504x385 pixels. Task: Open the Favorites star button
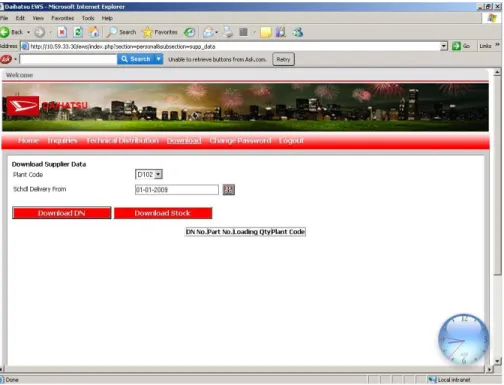click(160, 32)
